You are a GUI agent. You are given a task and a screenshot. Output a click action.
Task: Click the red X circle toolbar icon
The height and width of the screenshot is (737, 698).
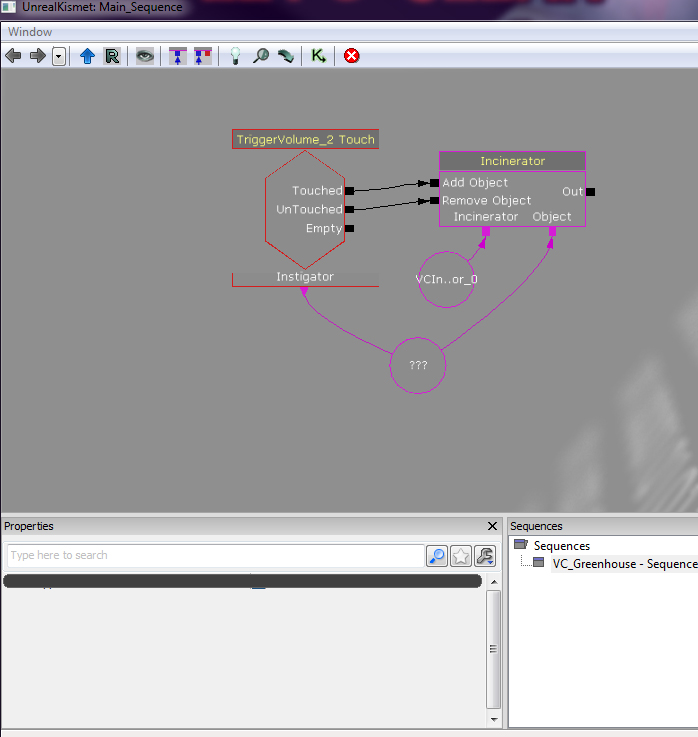point(352,56)
